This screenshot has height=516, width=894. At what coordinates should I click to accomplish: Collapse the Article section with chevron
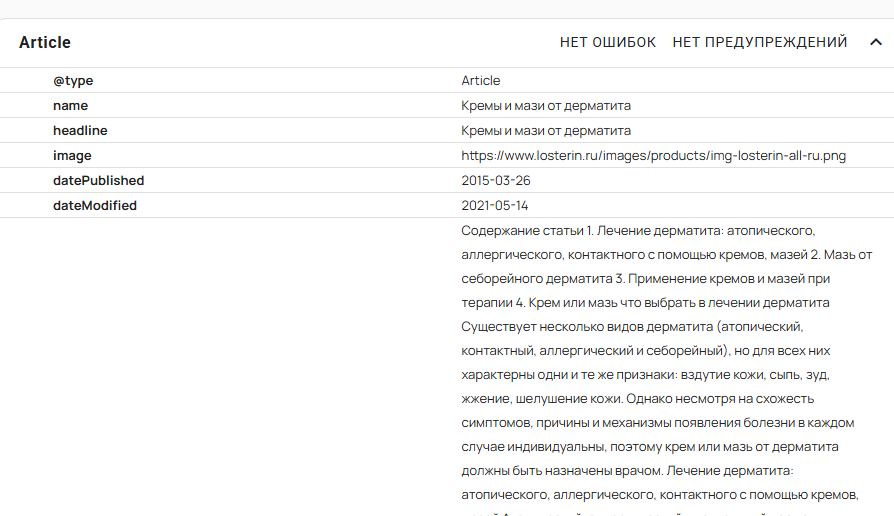click(876, 42)
